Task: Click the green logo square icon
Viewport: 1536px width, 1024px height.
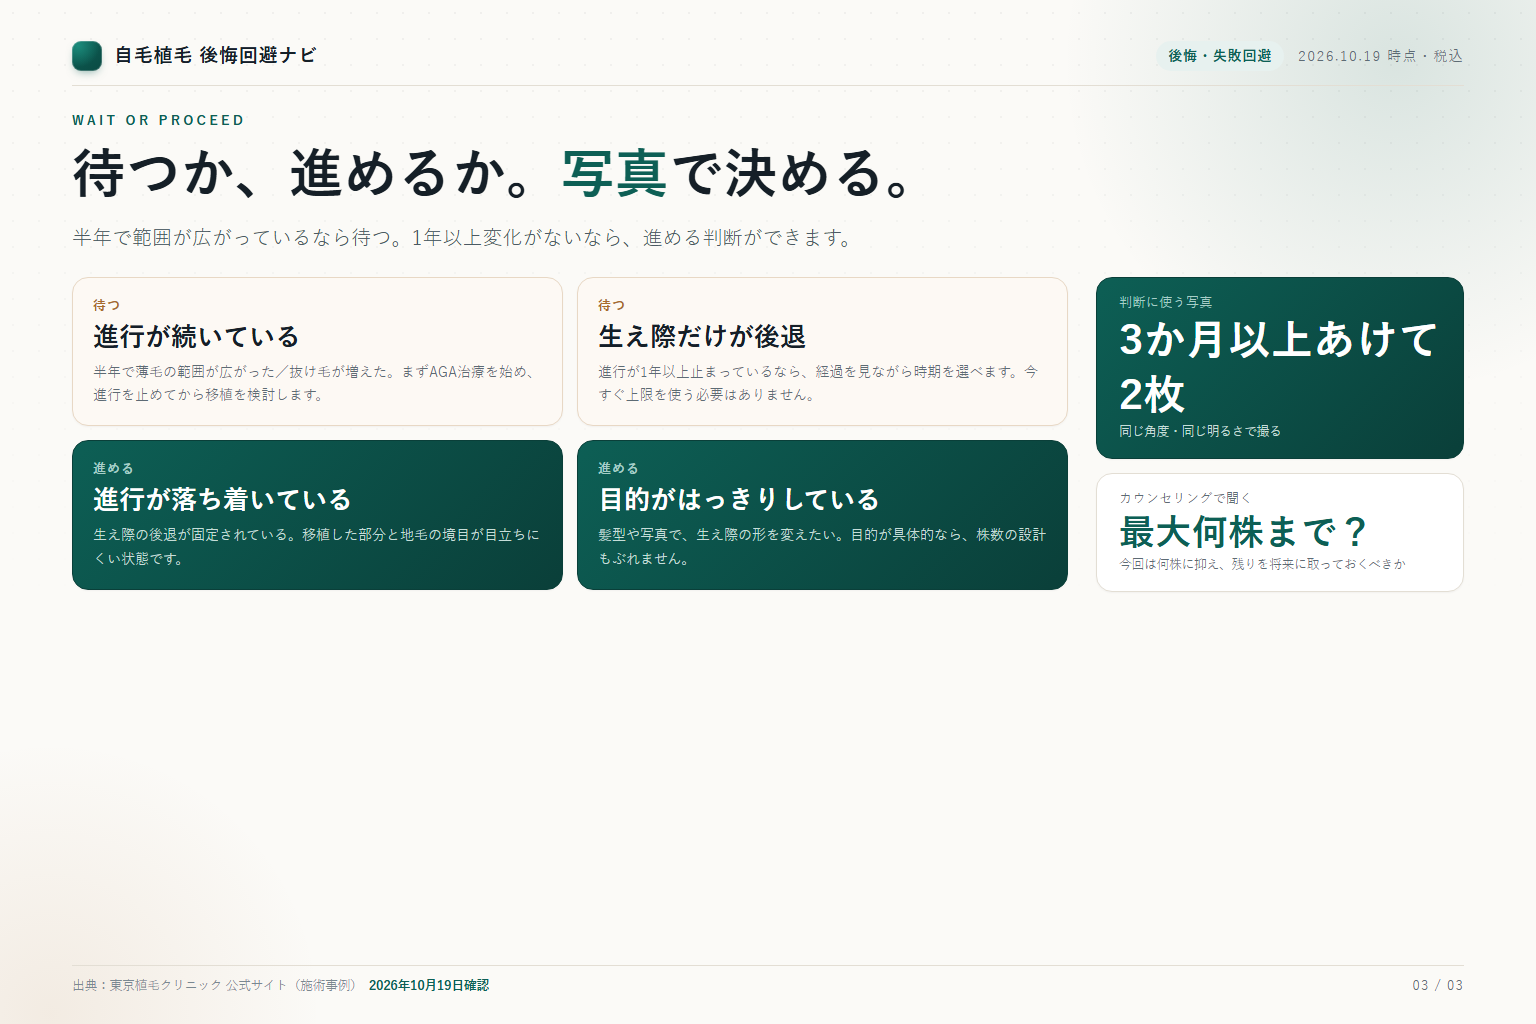Action: click(87, 56)
